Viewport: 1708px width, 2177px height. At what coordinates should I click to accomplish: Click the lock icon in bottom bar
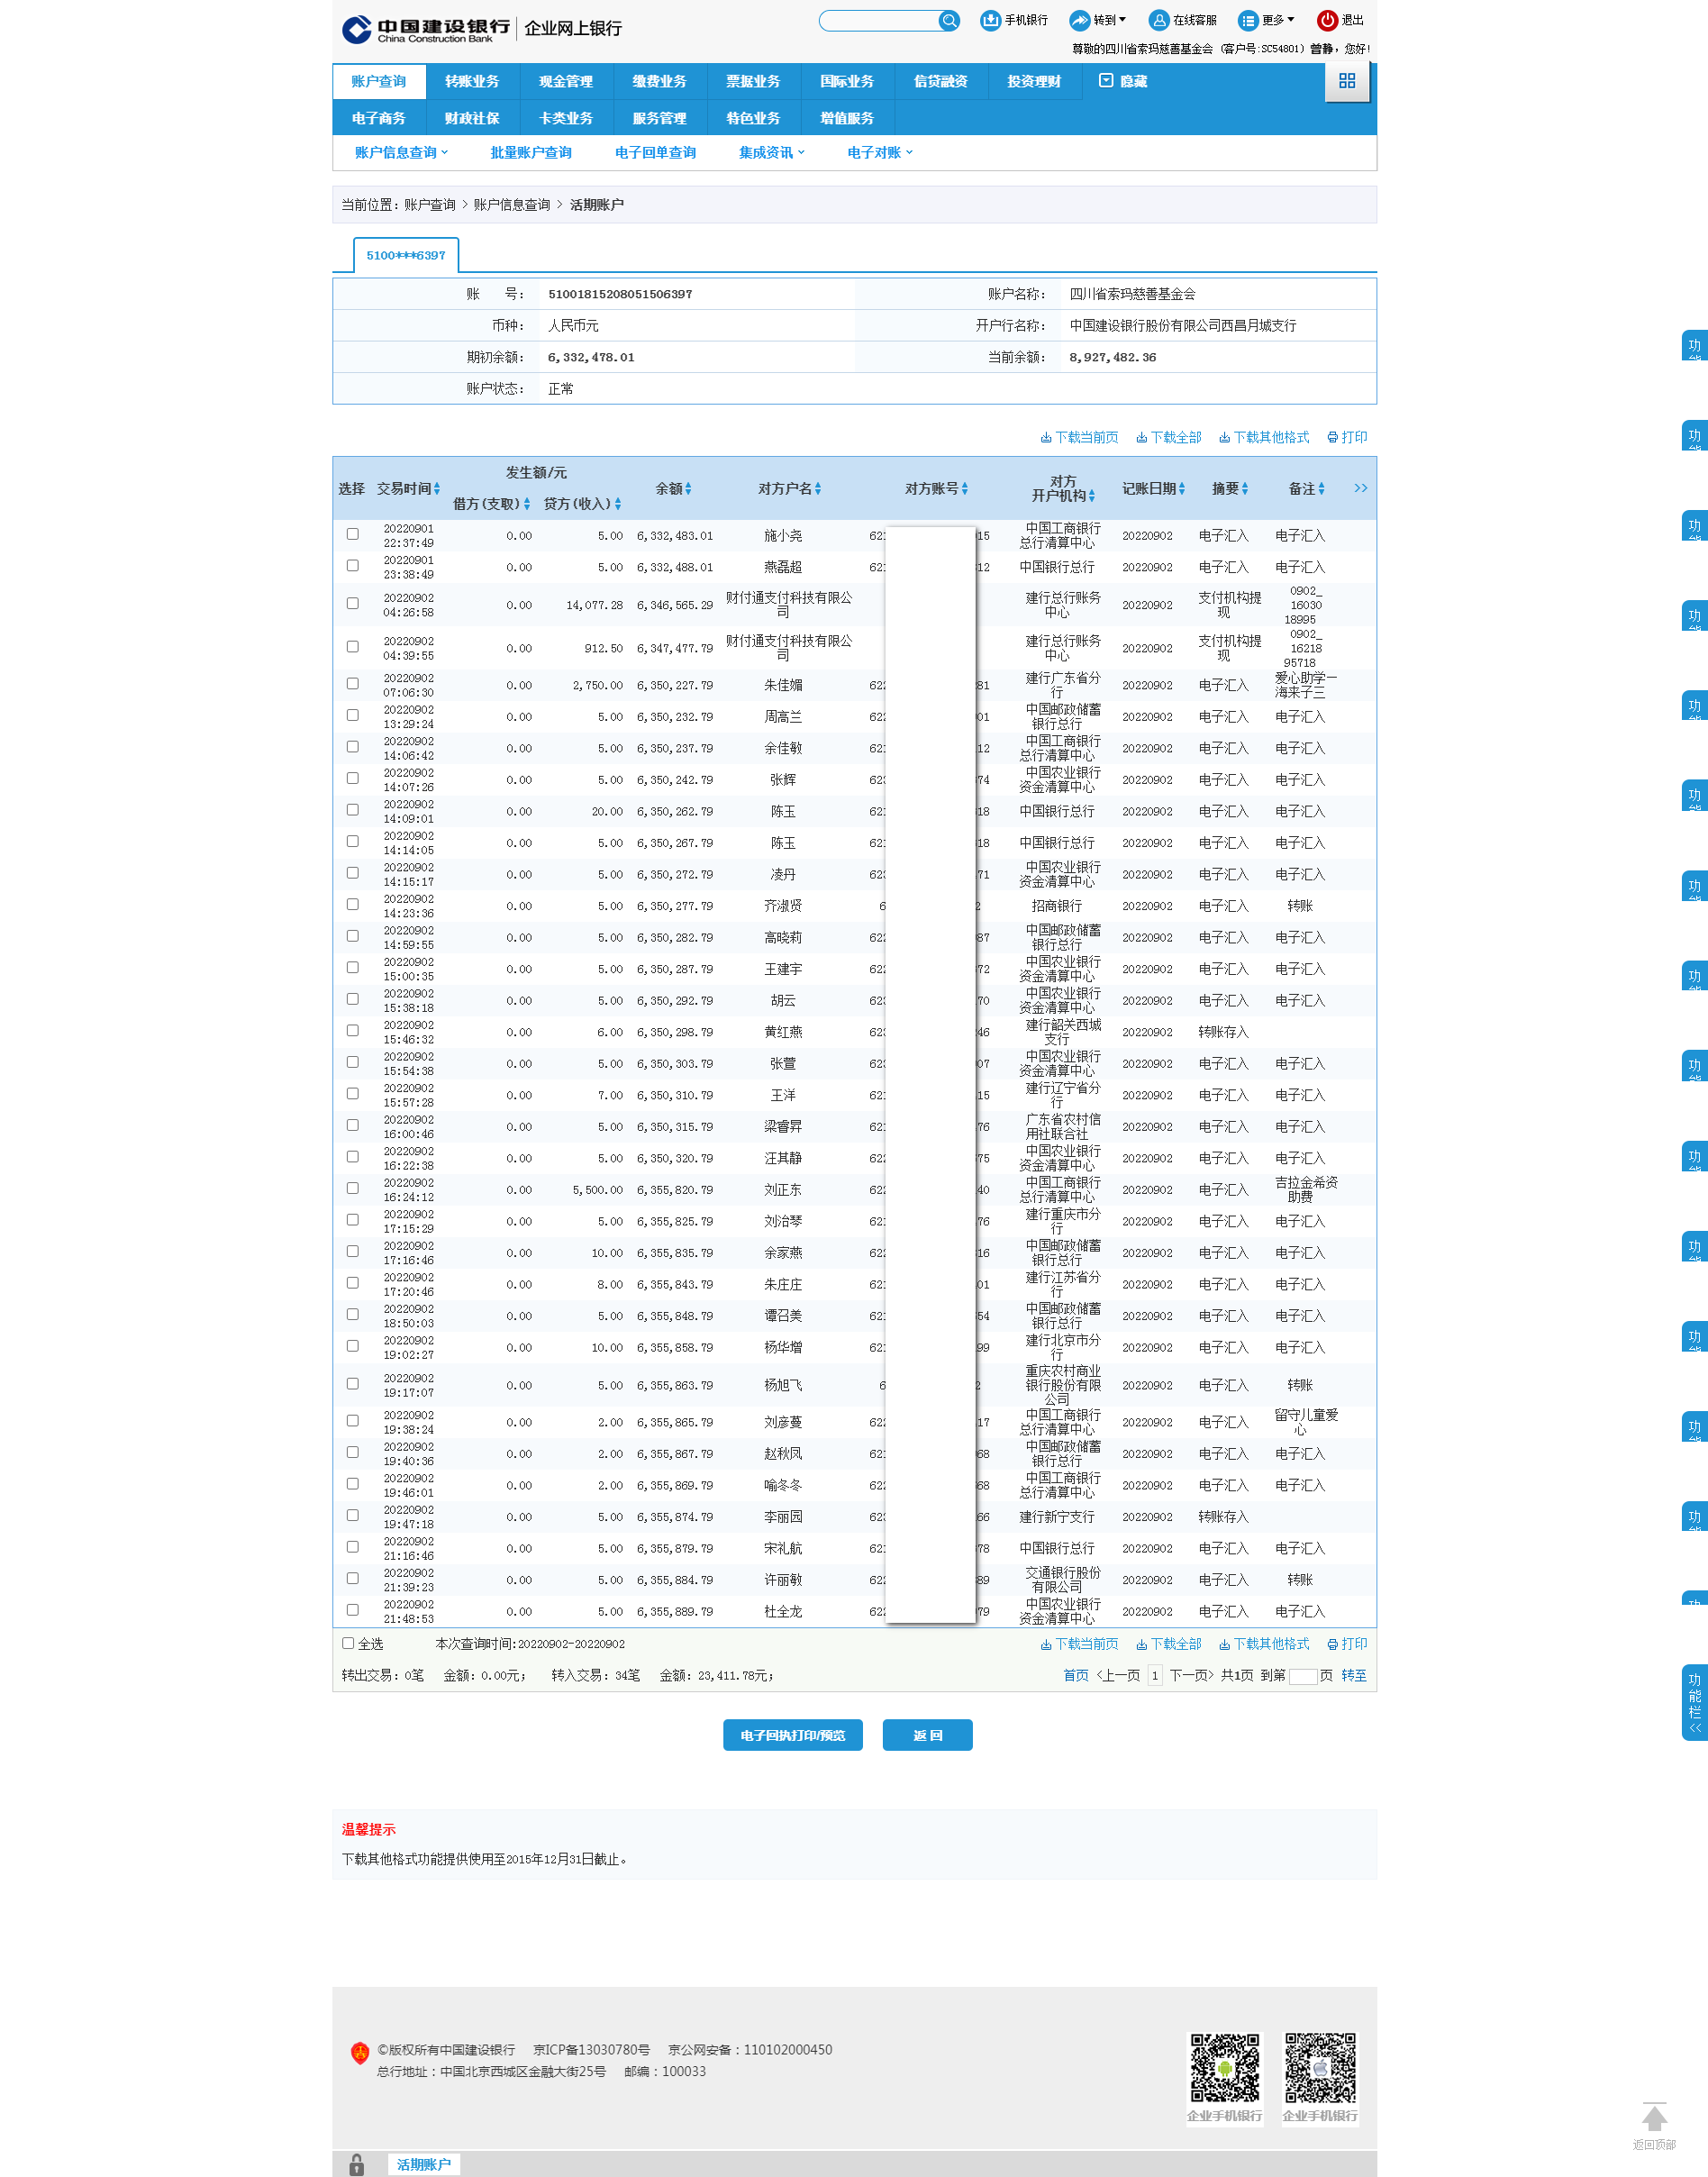coord(356,2165)
